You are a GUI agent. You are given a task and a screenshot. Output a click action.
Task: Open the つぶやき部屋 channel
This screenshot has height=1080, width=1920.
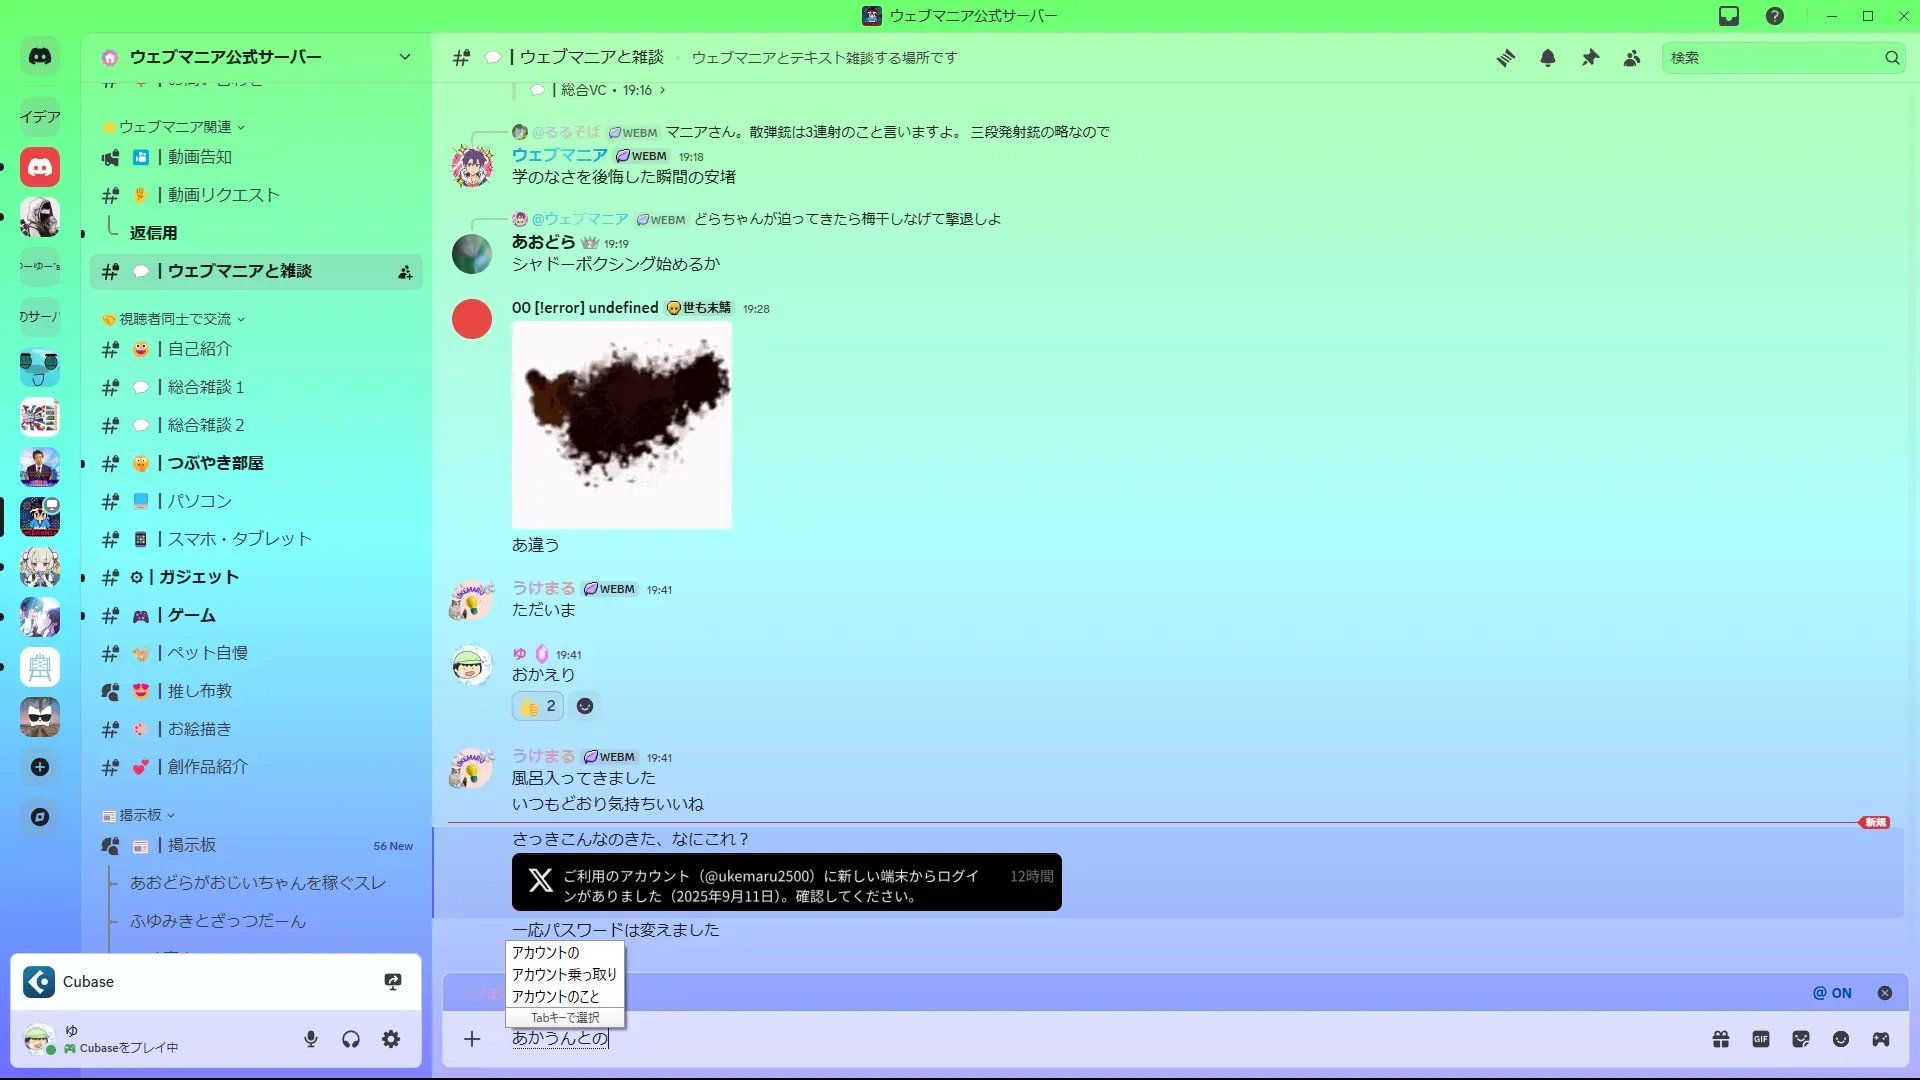pos(215,463)
